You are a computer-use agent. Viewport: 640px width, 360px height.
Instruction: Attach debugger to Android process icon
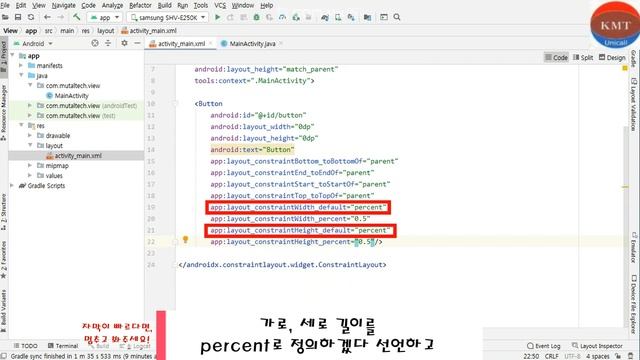click(x=296, y=17)
